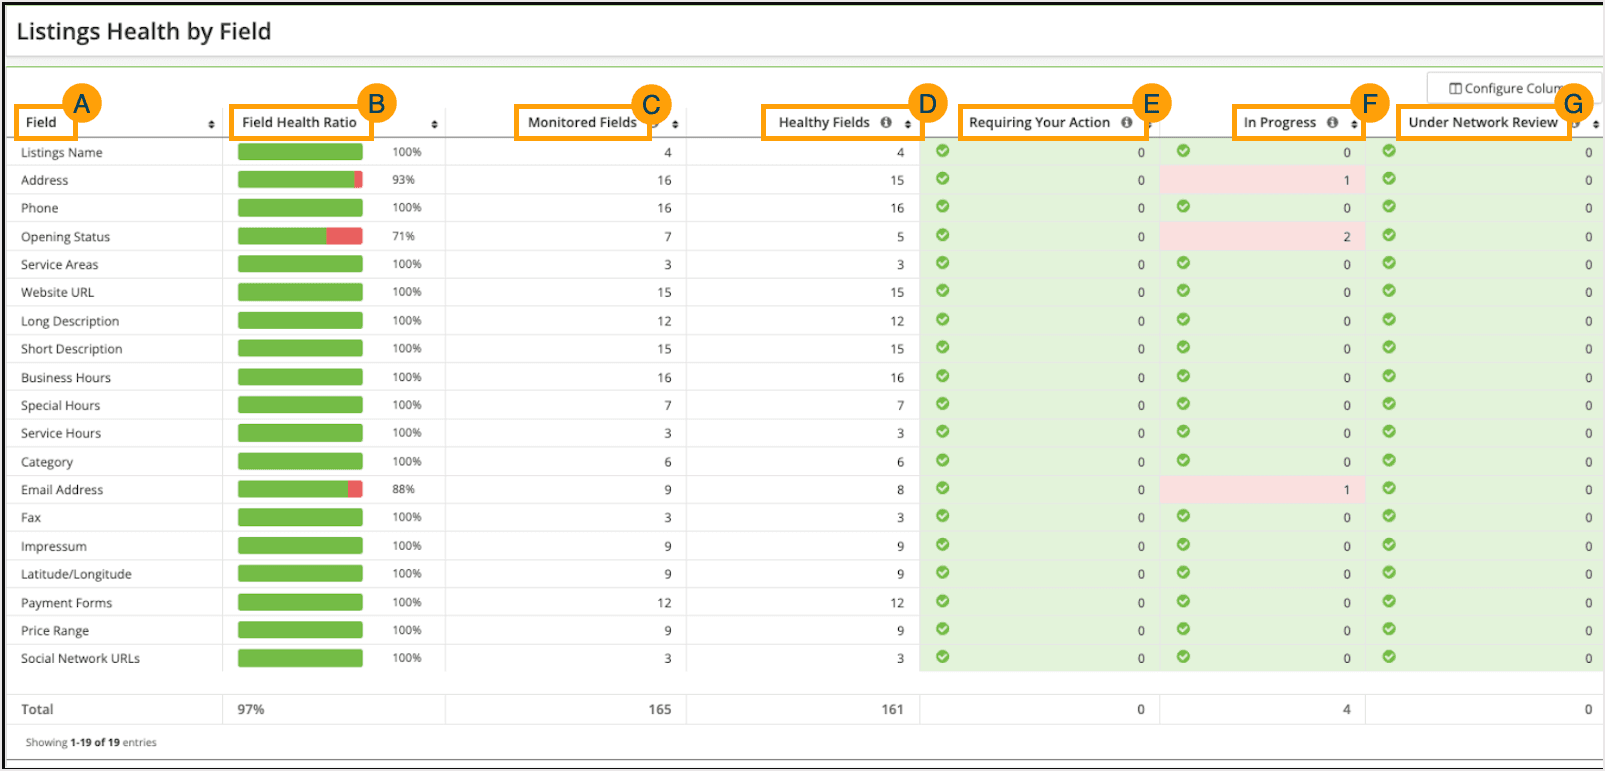This screenshot has width=1605, height=771.
Task: Click the info icon beside Healthy Fields
Action: point(886,122)
